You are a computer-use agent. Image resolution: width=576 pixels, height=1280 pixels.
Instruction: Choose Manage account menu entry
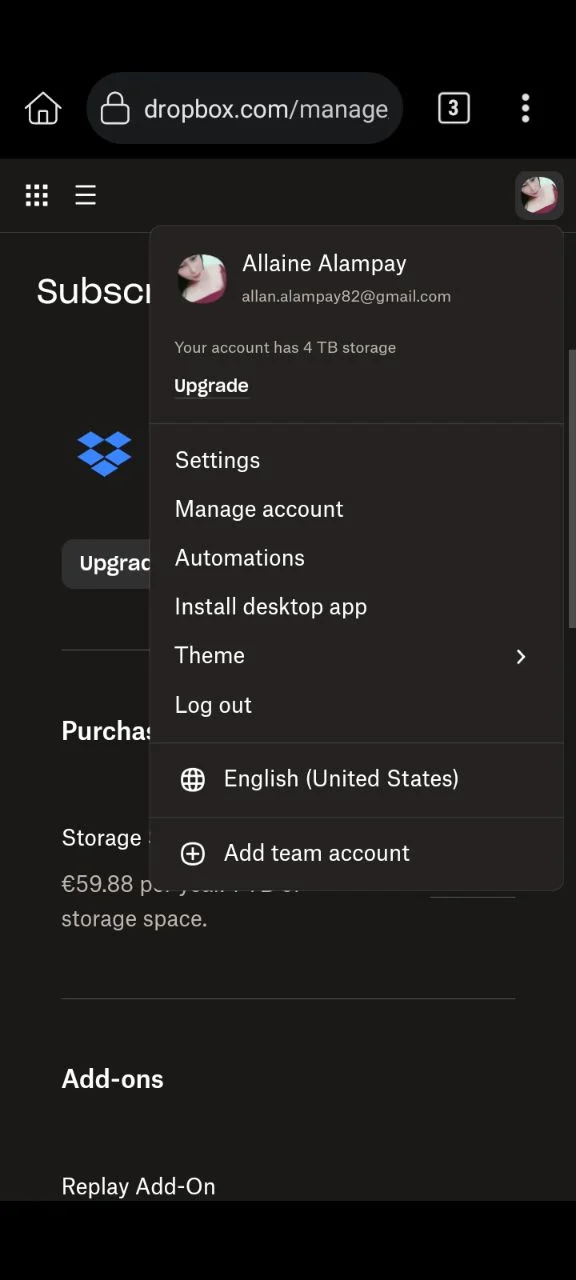pyautogui.click(x=259, y=509)
